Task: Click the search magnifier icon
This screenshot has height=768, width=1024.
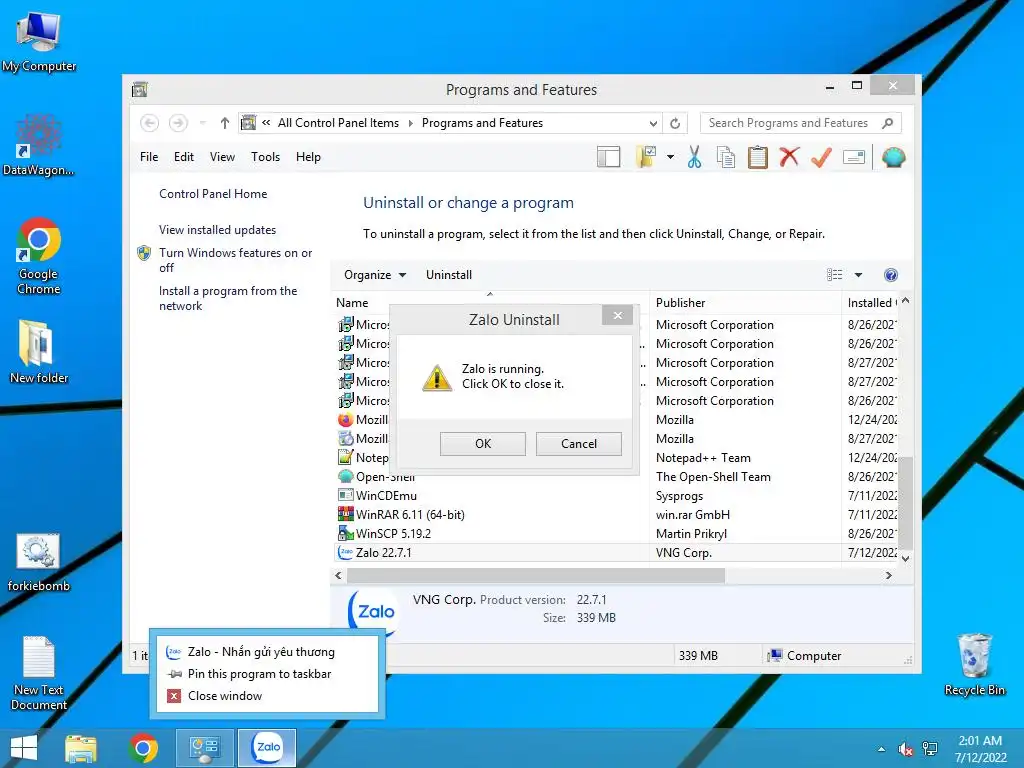Action: tap(888, 123)
